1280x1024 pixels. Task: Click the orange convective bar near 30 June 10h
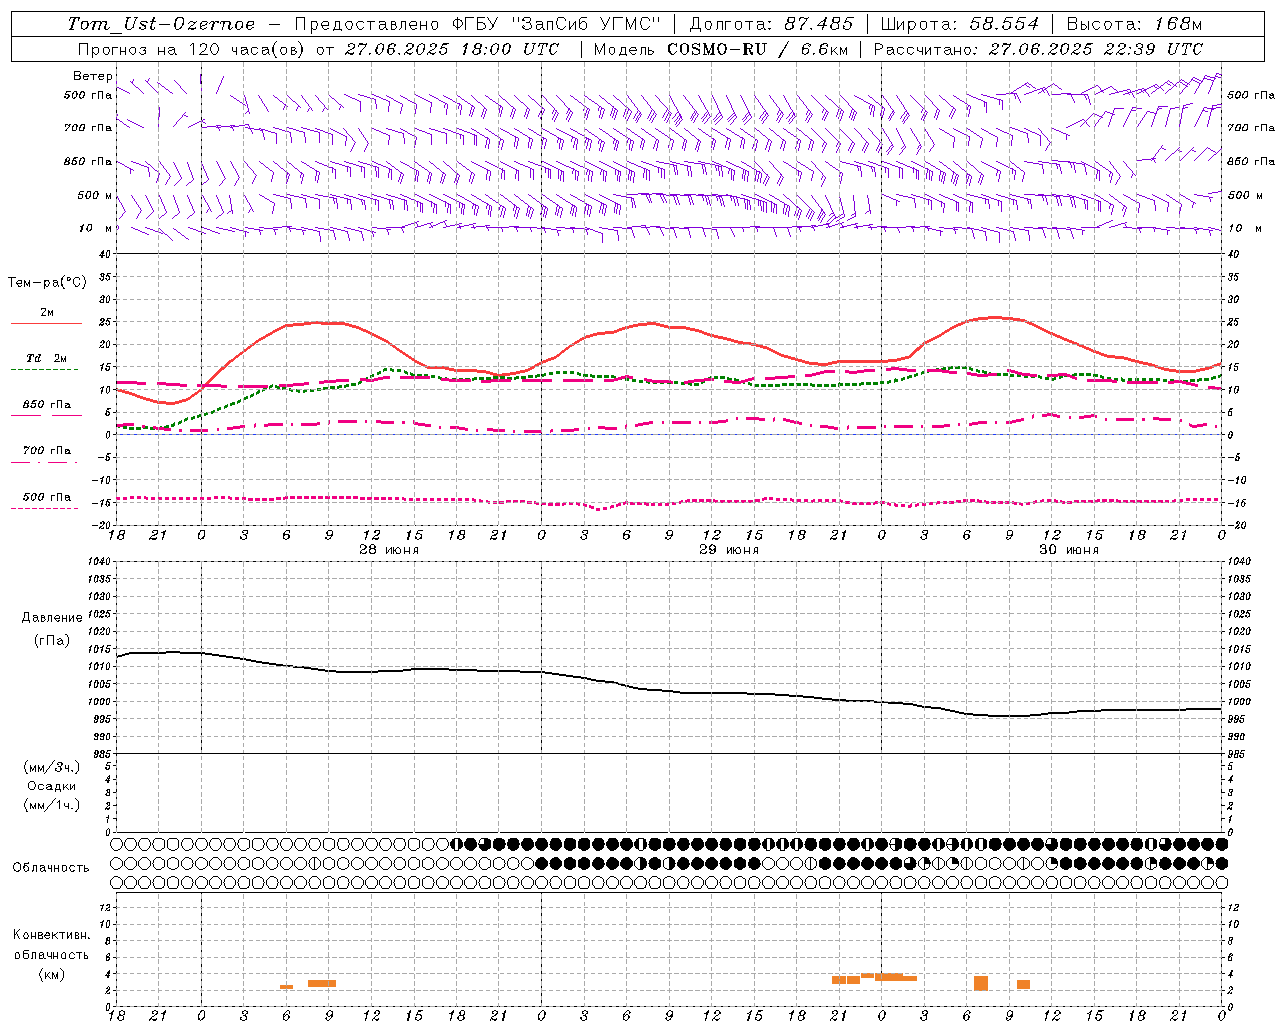(1023, 985)
